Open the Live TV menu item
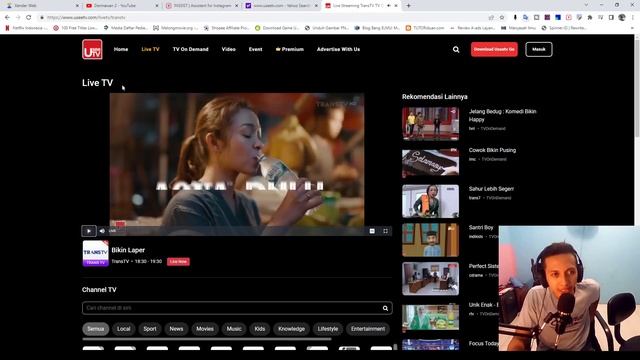640x360 pixels. [150, 49]
